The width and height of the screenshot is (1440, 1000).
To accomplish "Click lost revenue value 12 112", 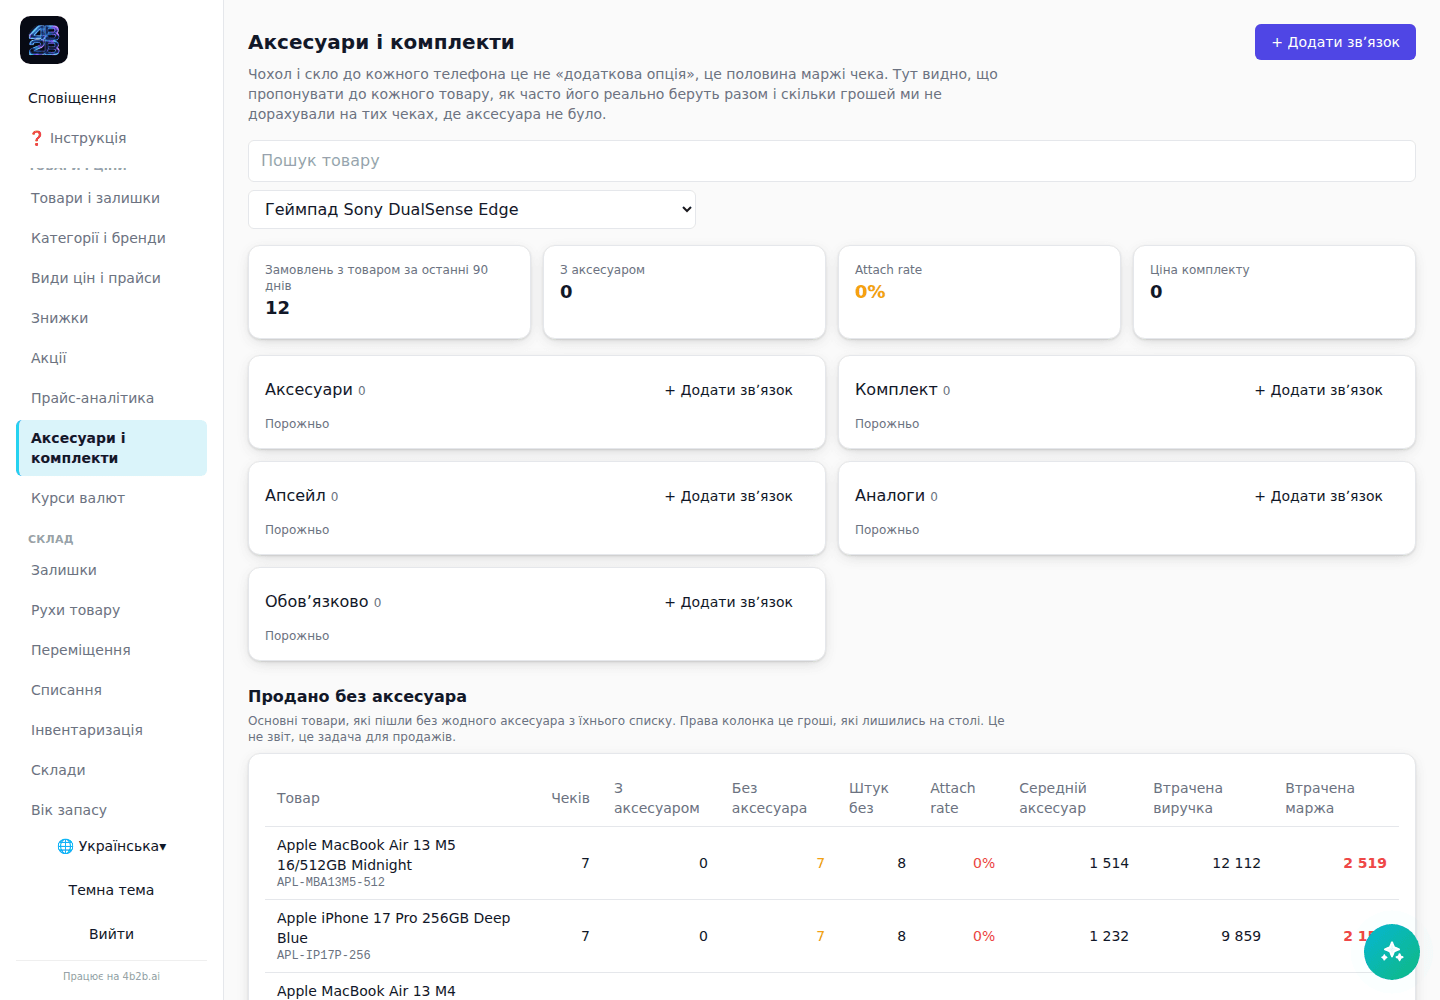I will (x=1237, y=863).
